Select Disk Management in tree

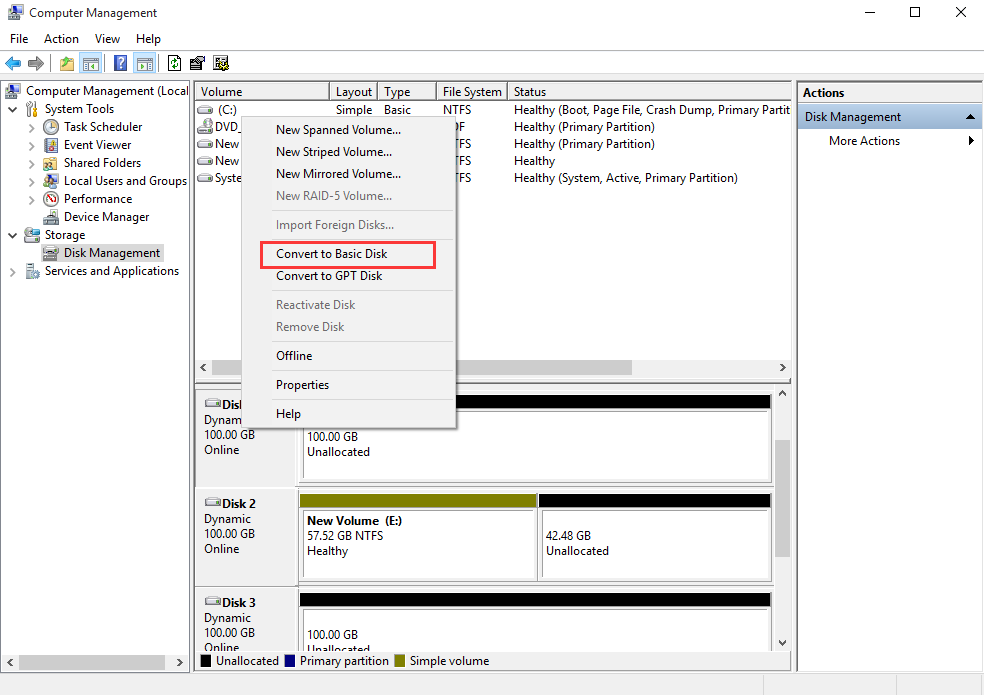(112, 253)
